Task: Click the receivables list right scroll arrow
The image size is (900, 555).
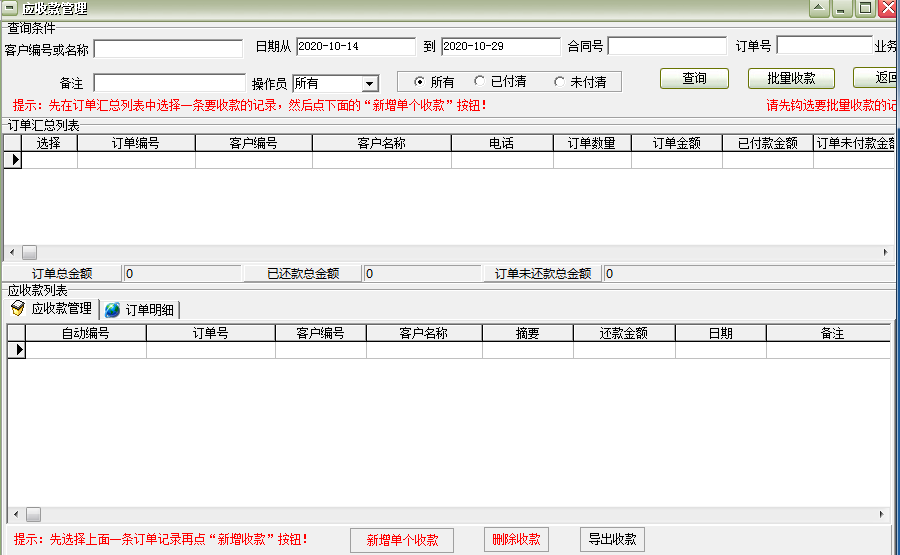Action: (882, 514)
